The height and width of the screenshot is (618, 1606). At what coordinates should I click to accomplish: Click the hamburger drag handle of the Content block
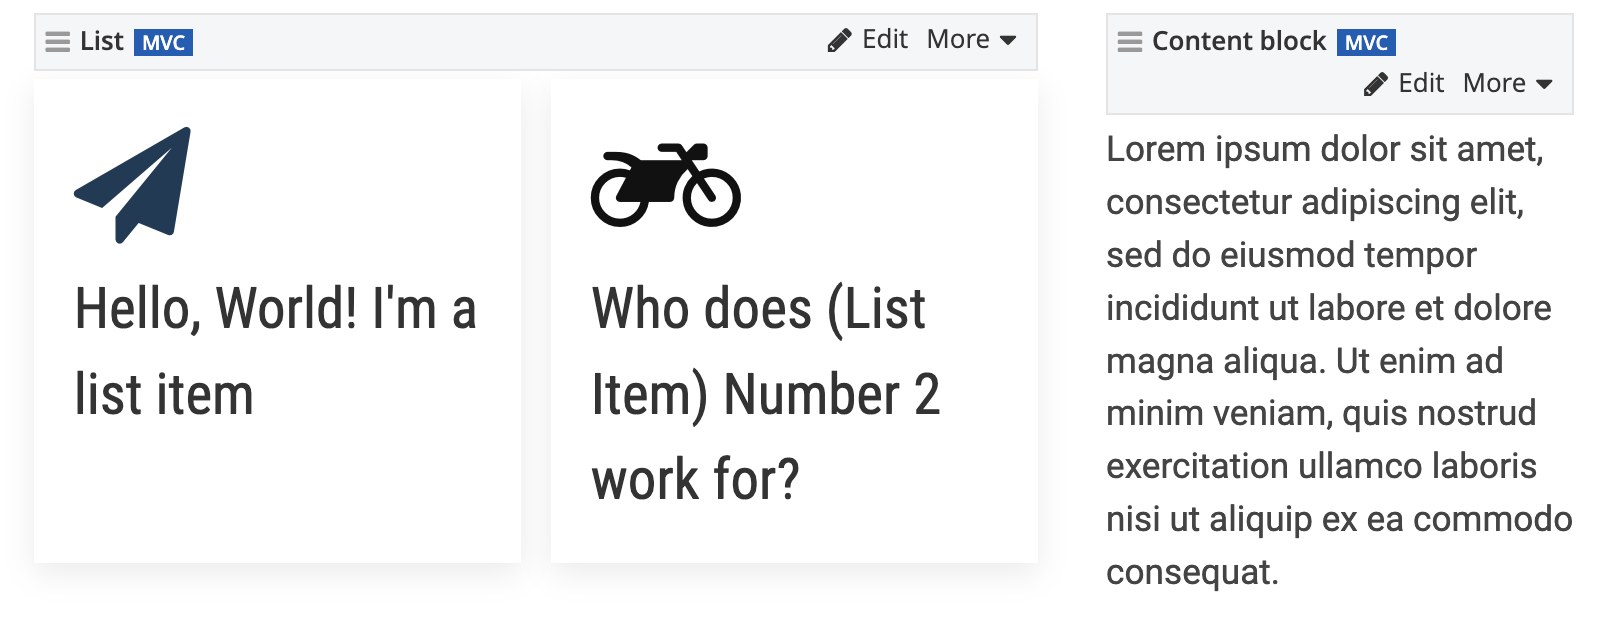[x=1128, y=42]
